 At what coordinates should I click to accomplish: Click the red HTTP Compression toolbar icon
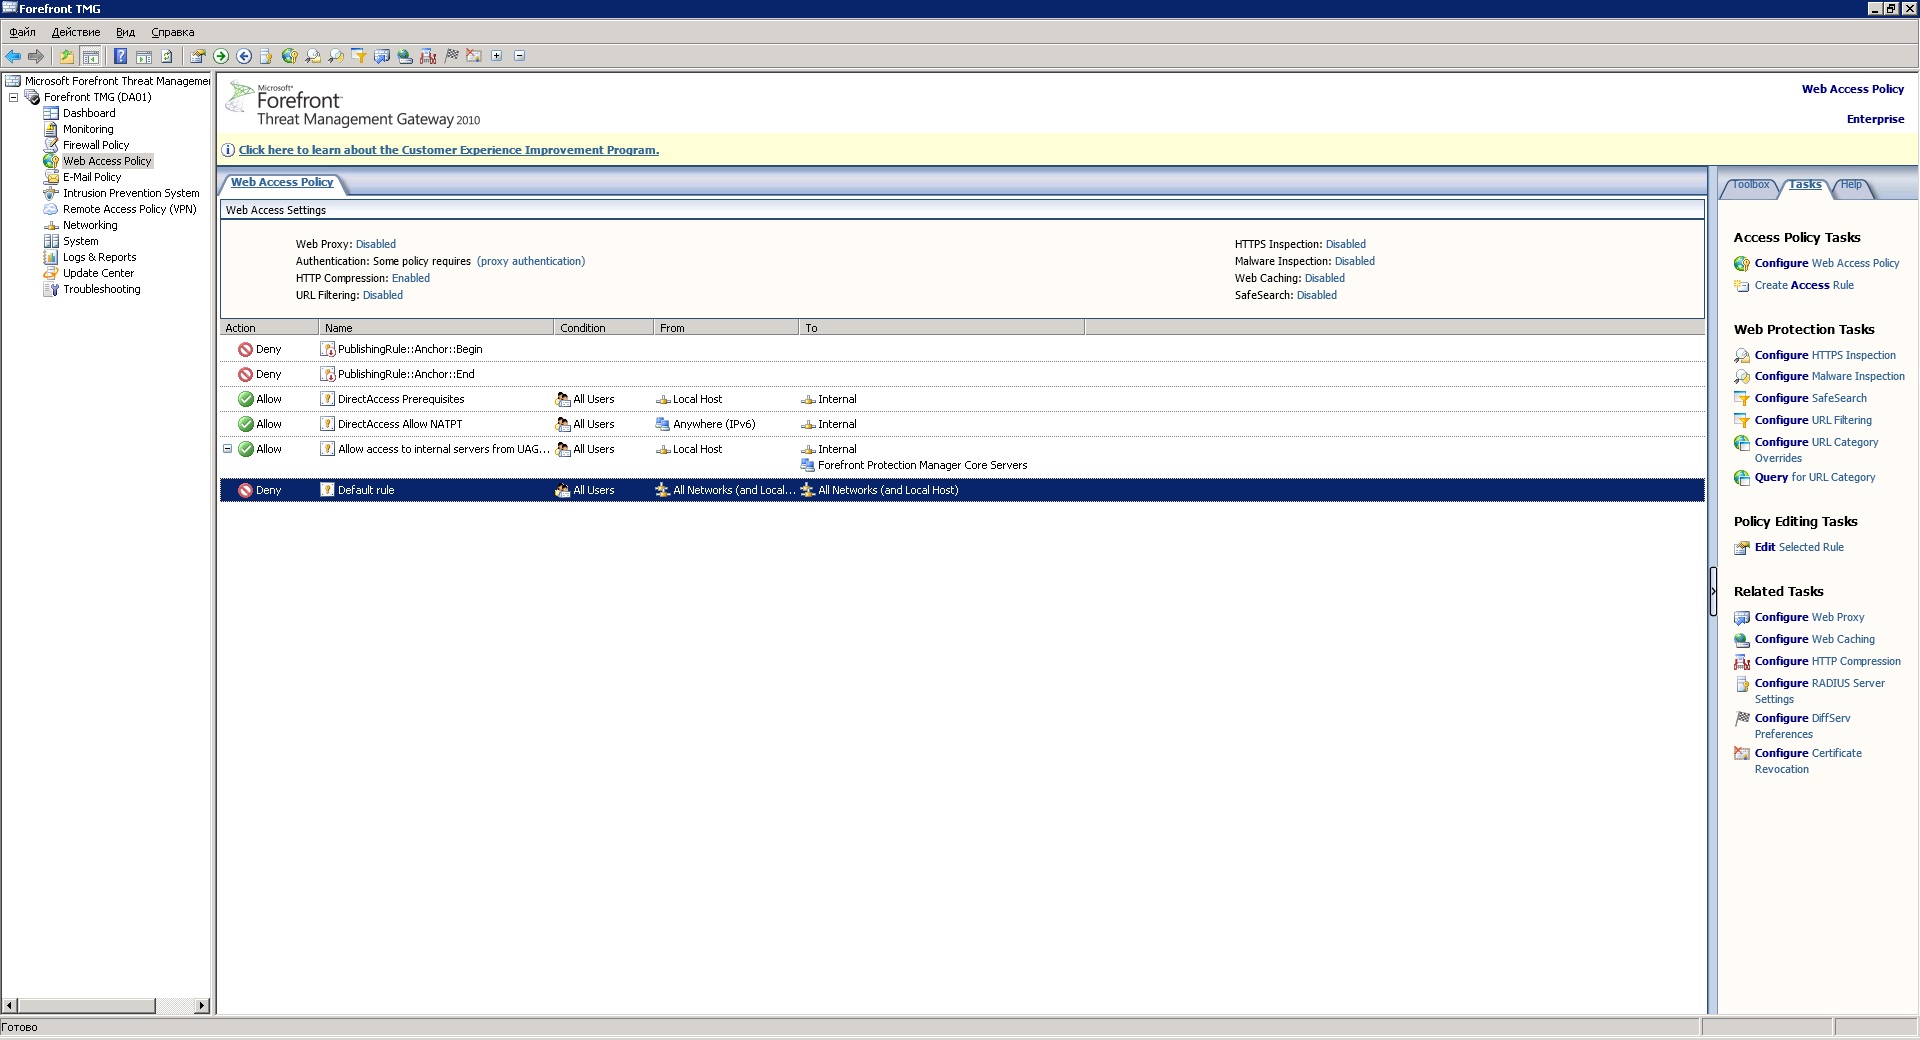(x=428, y=56)
